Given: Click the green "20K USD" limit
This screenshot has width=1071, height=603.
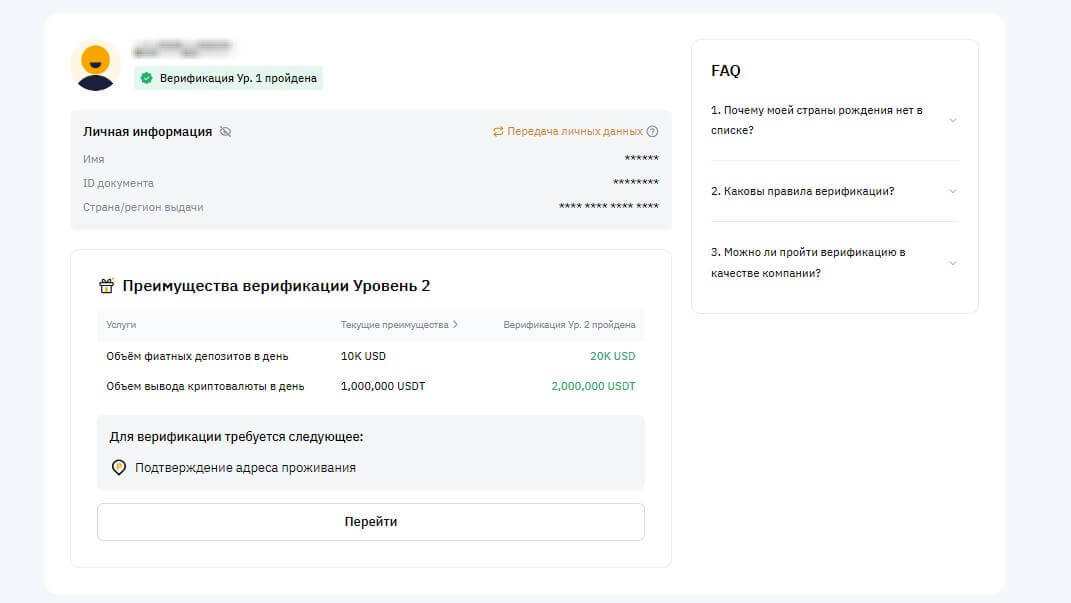Looking at the screenshot, I should coord(612,356).
